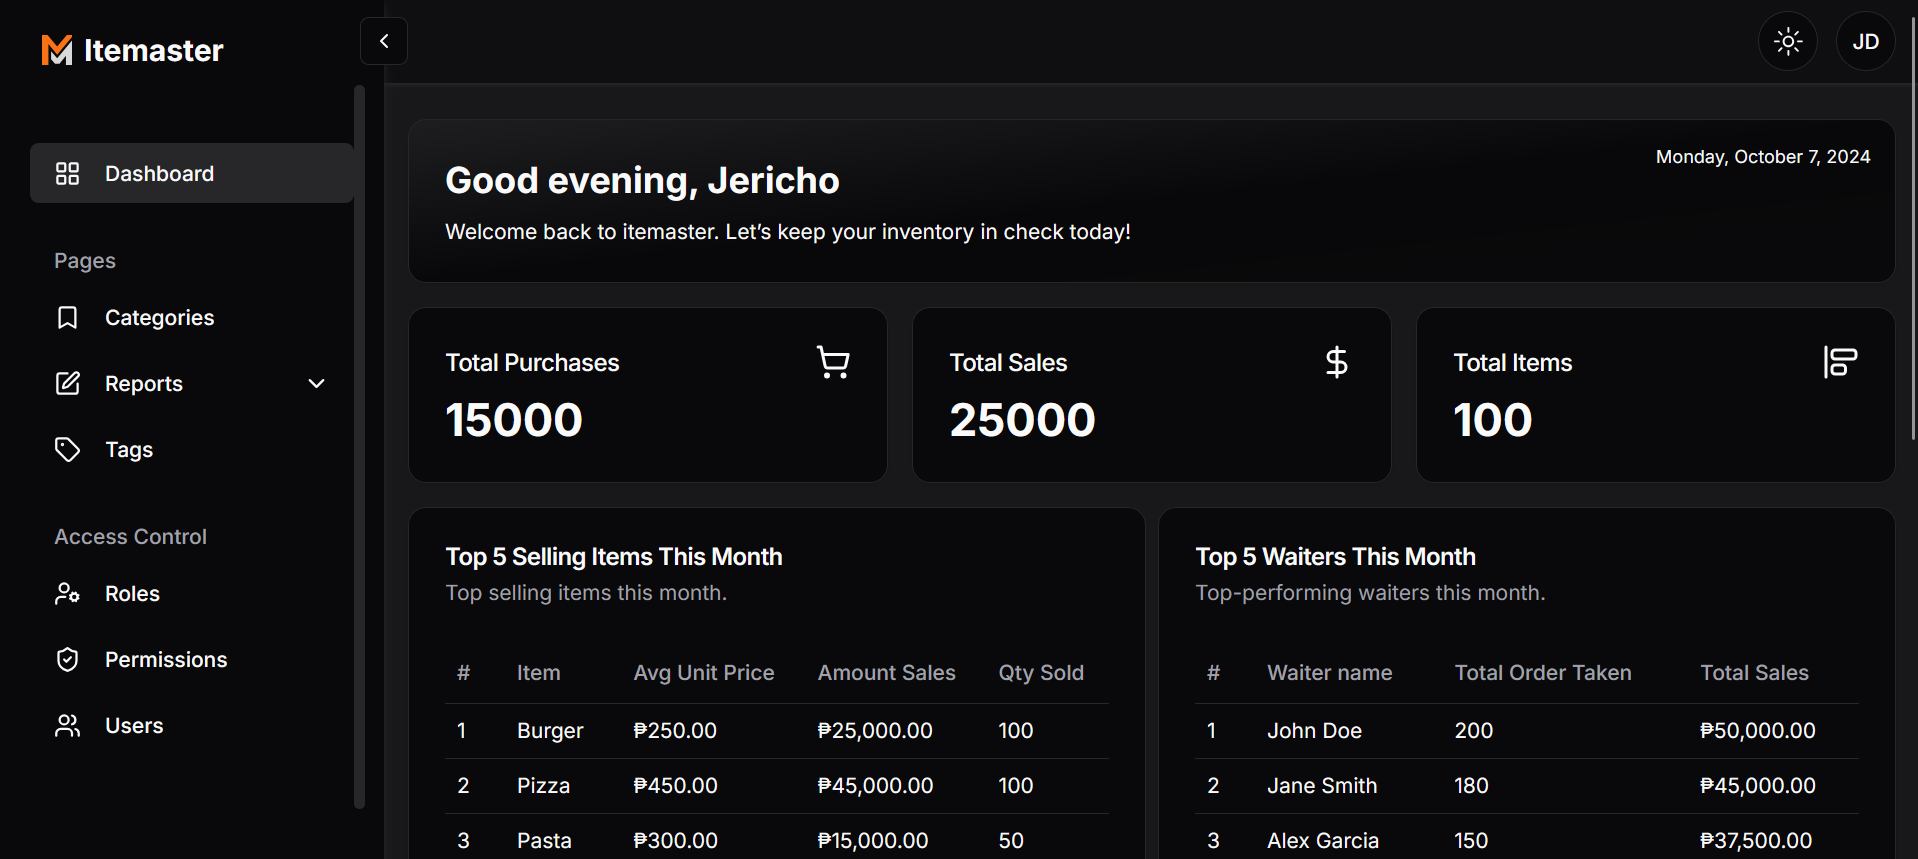This screenshot has width=1918, height=859.
Task: Click the Reports pencil-edit icon
Action: click(x=67, y=384)
